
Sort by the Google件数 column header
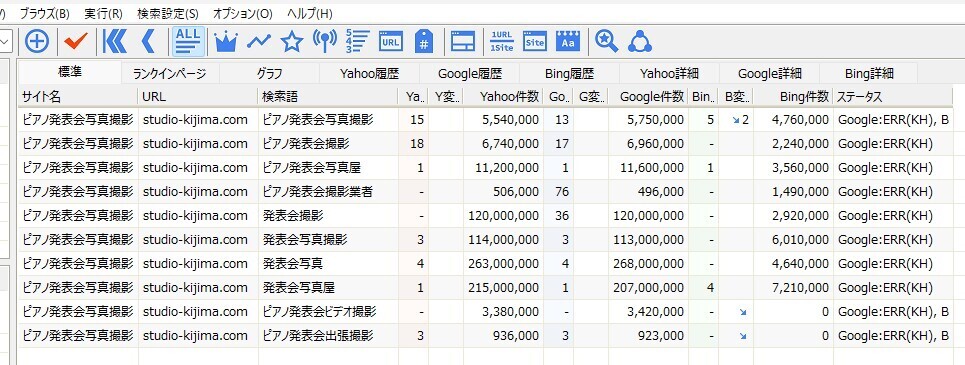(647, 97)
